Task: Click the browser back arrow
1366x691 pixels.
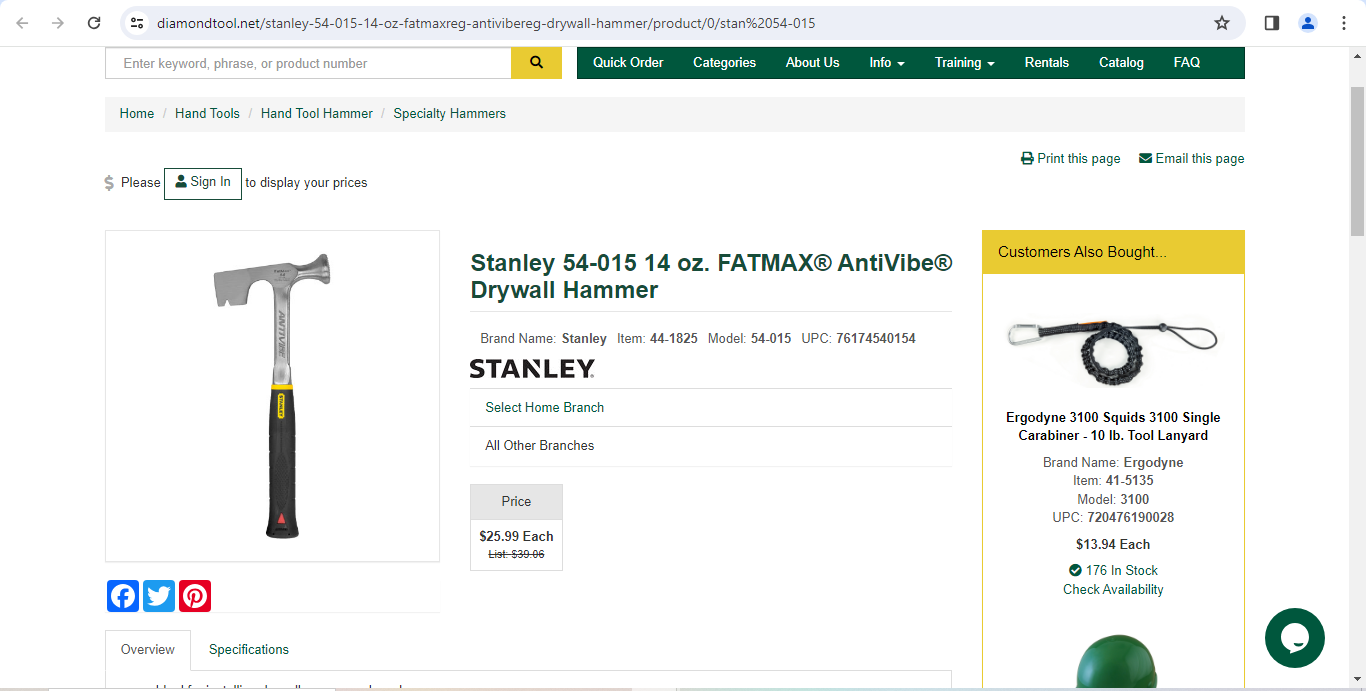Action: point(22,23)
